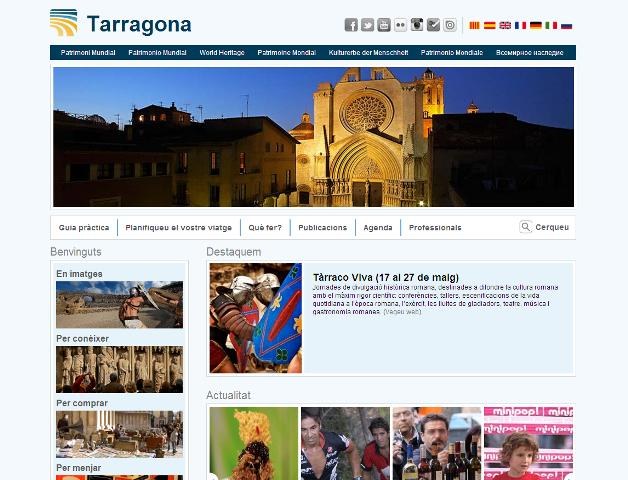Select the British flag for English
The height and width of the screenshot is (480, 628).
[x=505, y=25]
